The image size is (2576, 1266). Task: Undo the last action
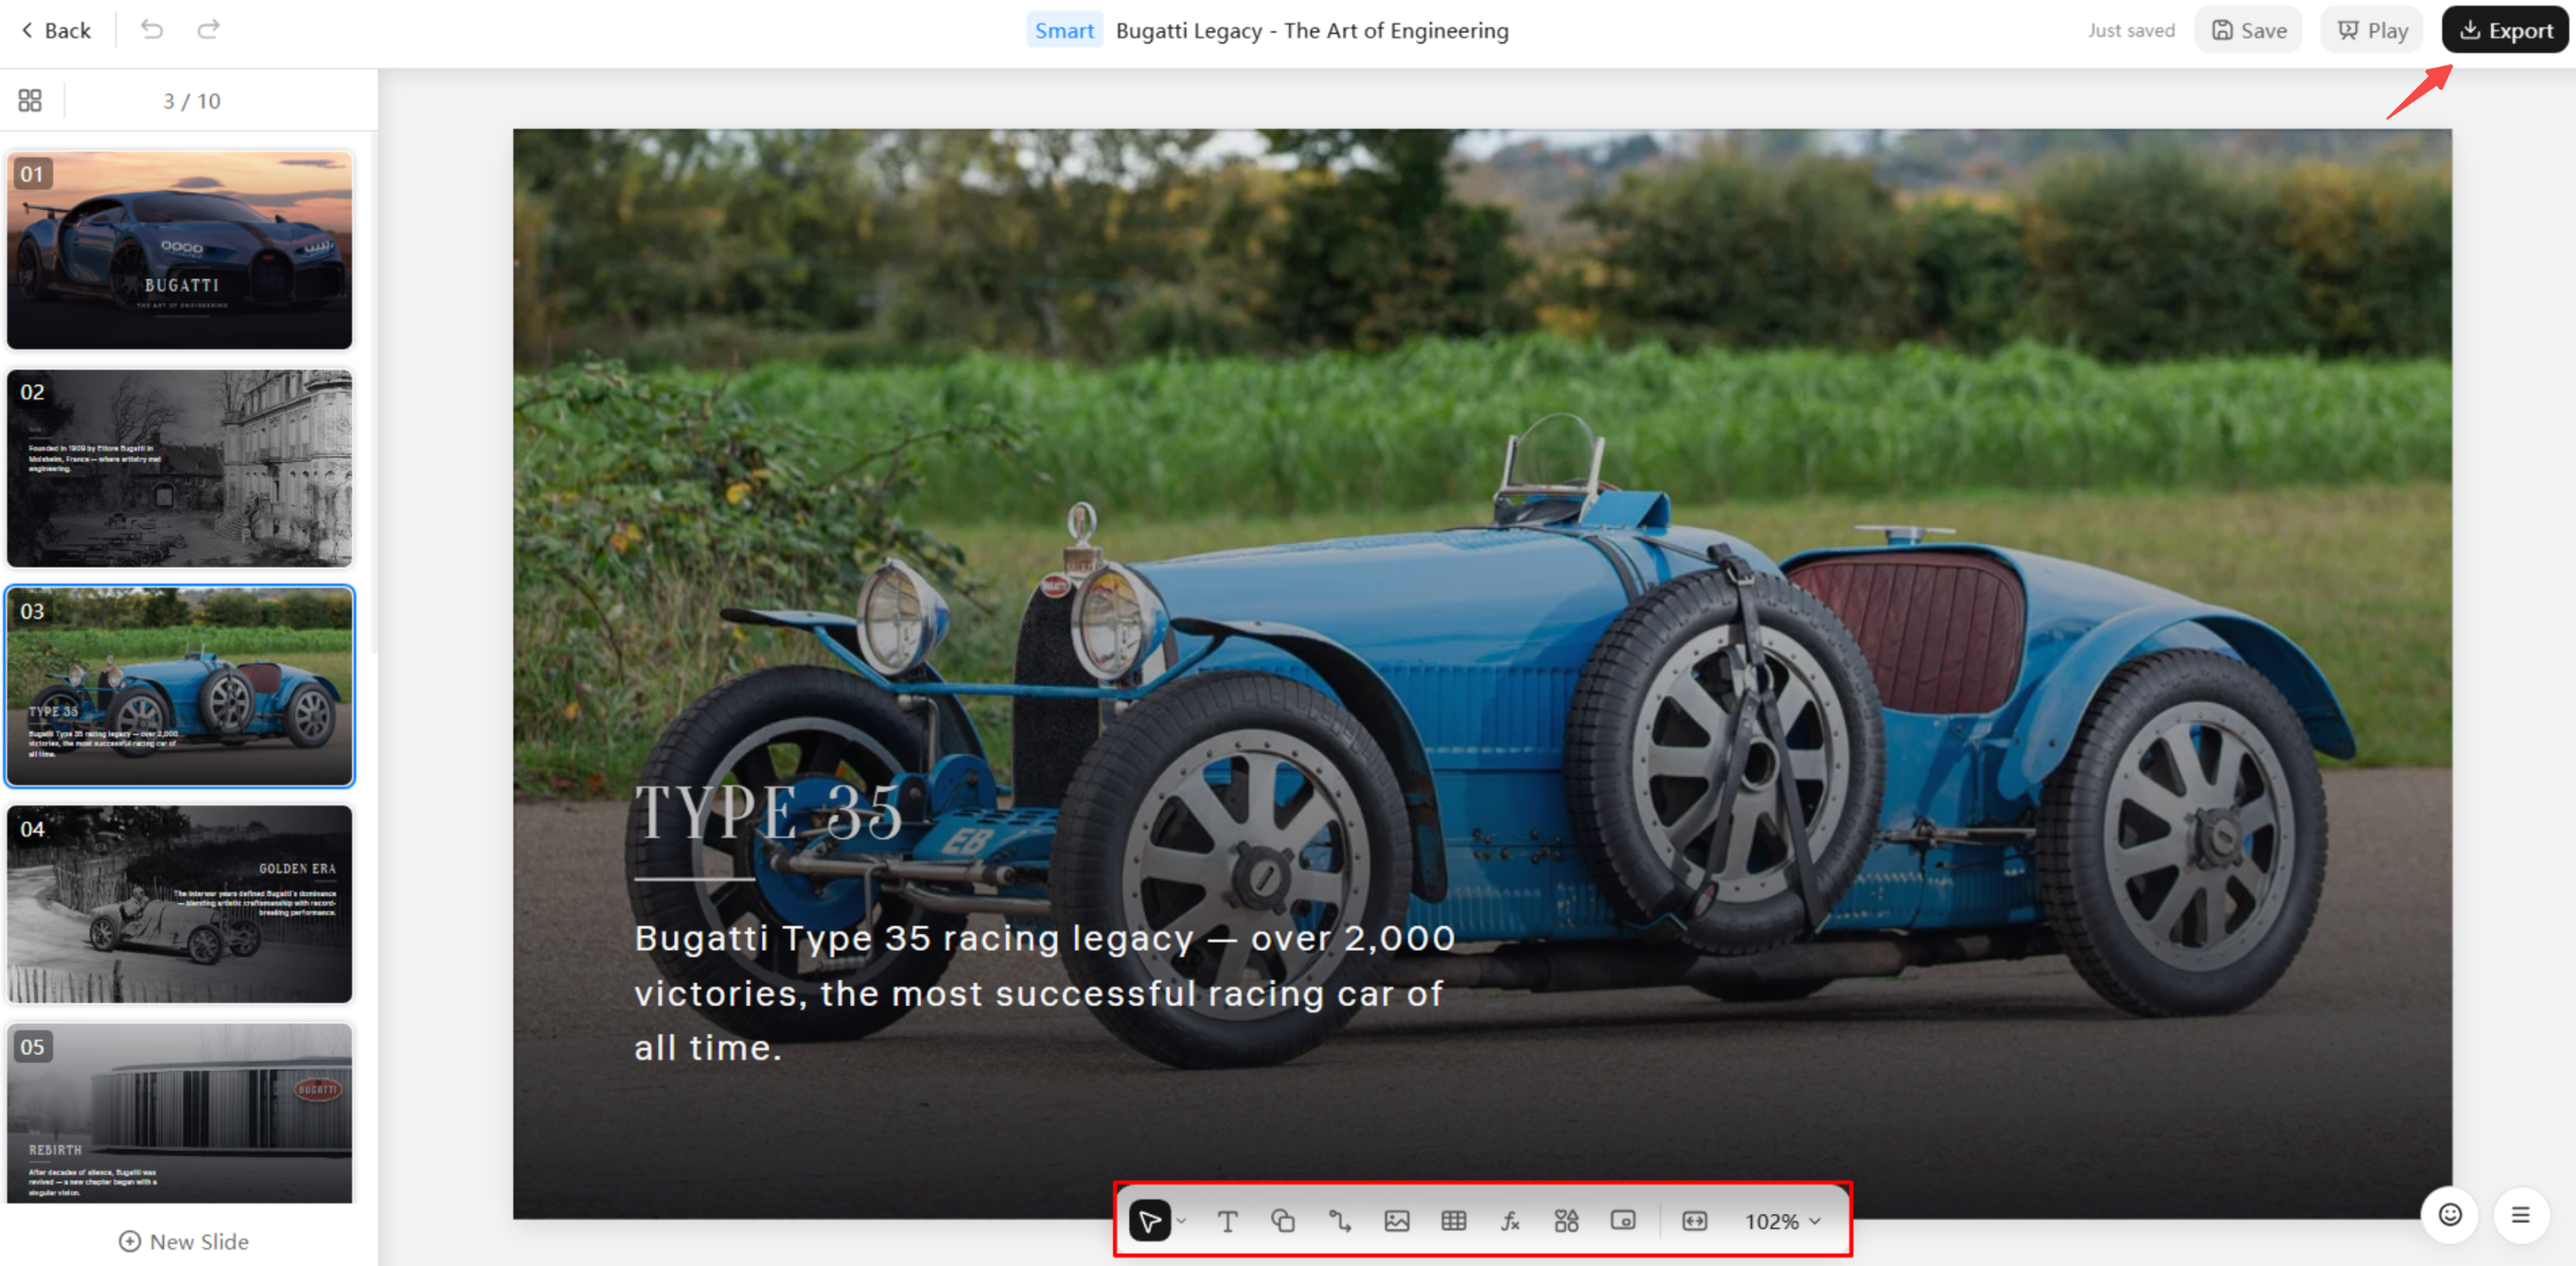pyautogui.click(x=152, y=30)
